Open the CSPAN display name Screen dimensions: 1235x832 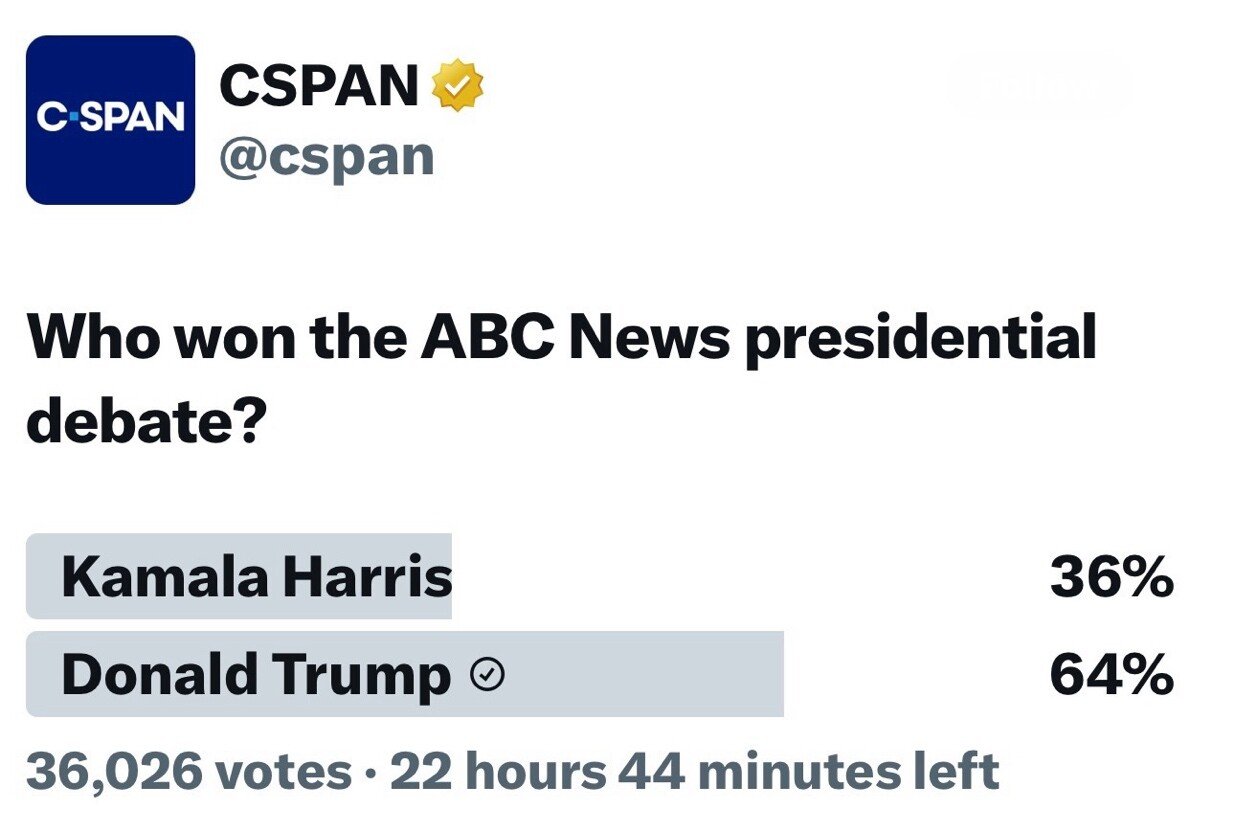pos(318,86)
